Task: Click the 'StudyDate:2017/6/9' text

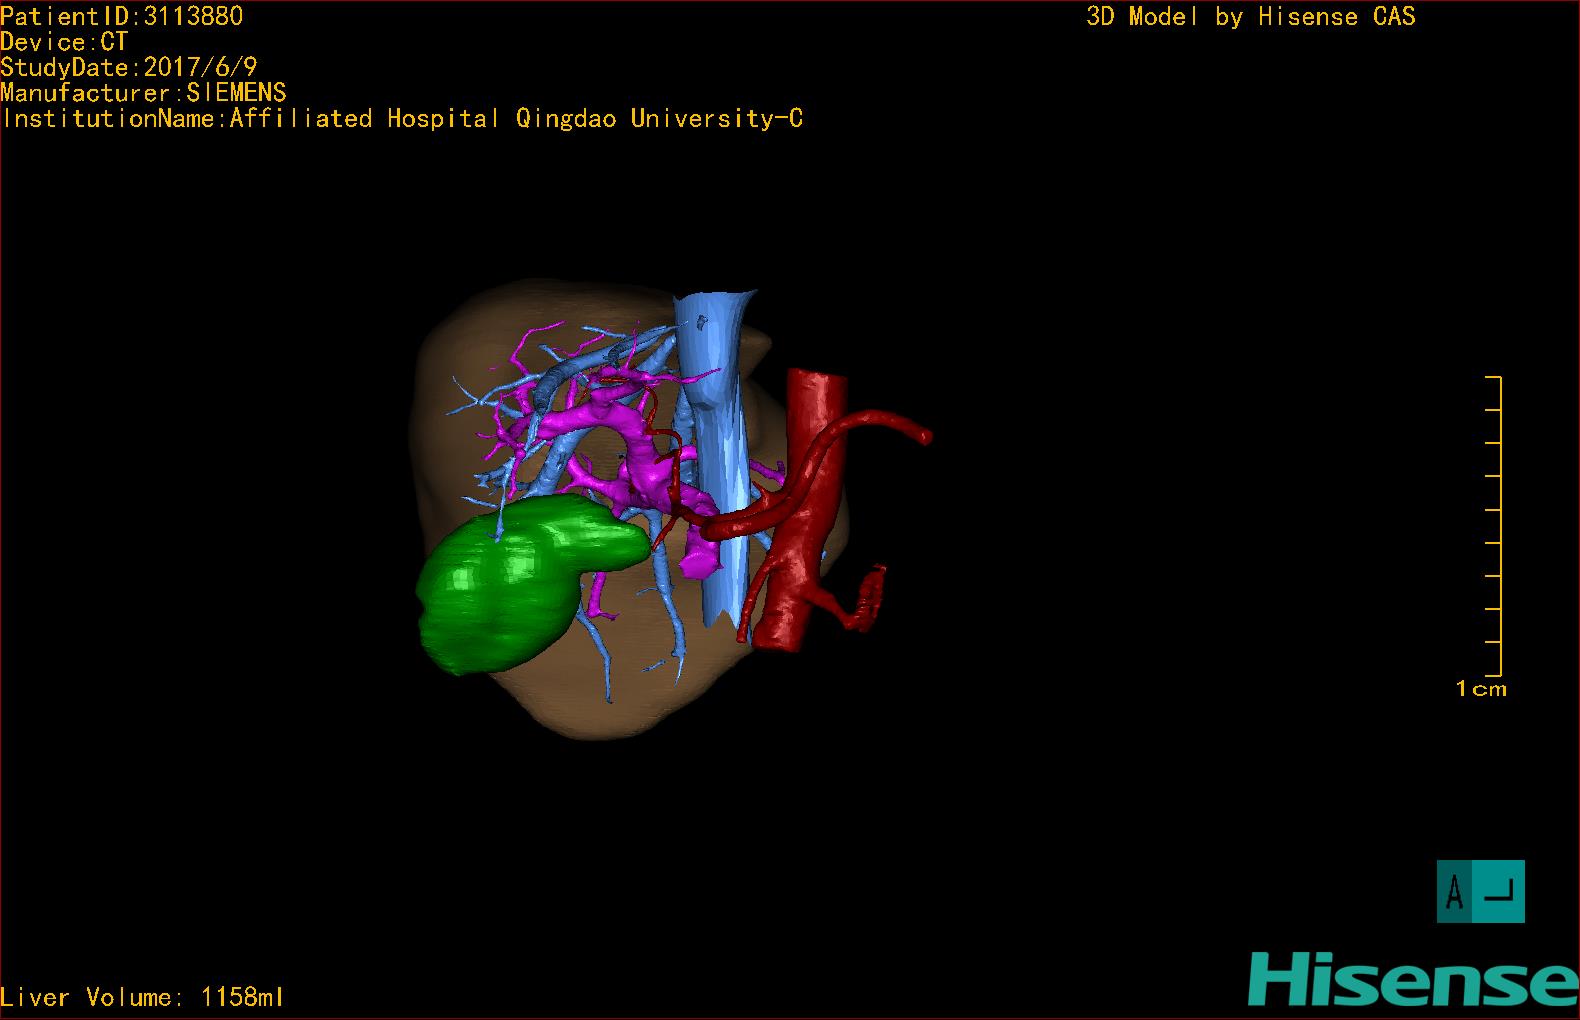Action: tap(129, 67)
